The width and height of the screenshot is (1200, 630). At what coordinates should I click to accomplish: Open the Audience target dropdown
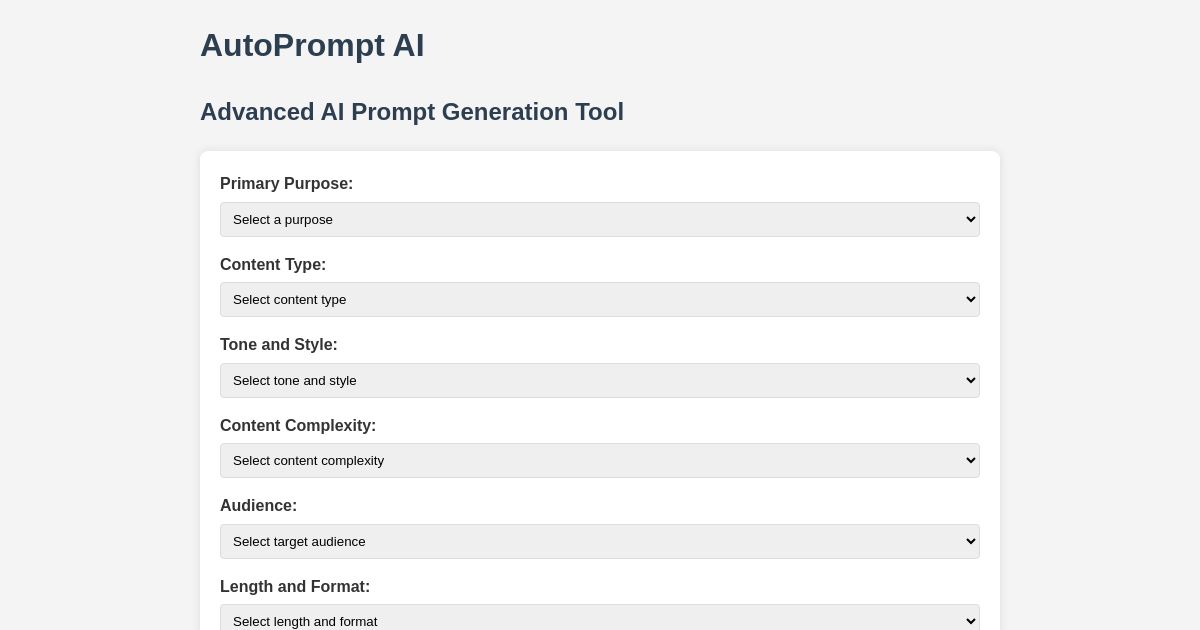[x=599, y=541]
